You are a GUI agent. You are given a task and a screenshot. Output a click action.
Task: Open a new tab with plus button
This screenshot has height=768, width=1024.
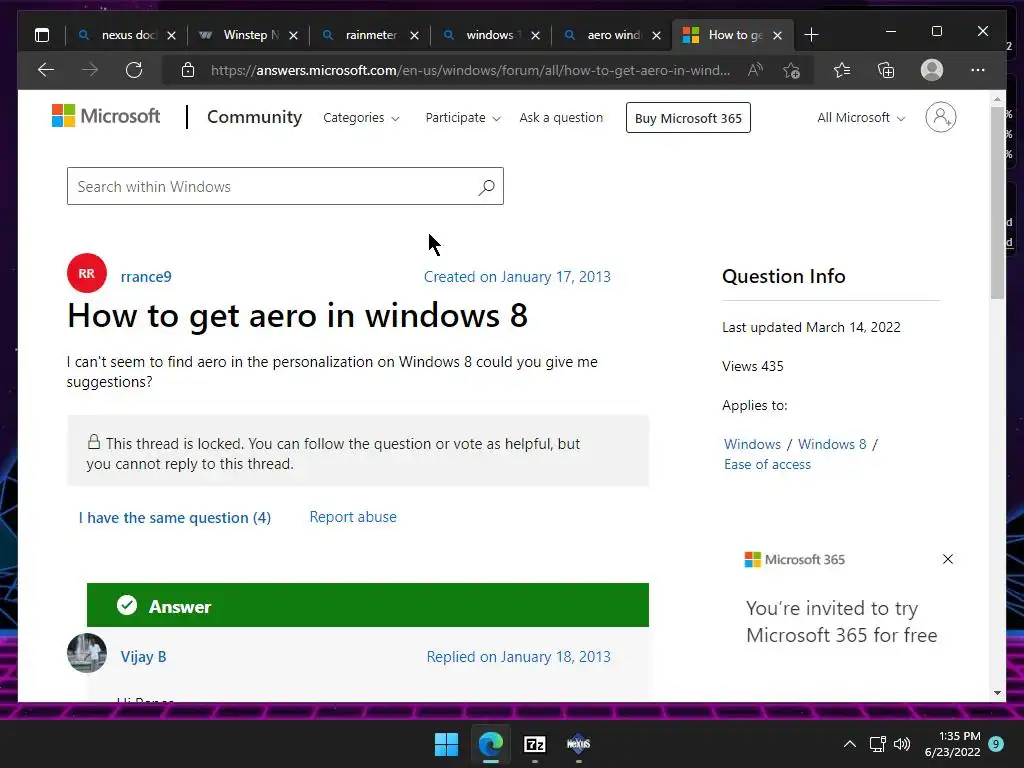coord(811,35)
